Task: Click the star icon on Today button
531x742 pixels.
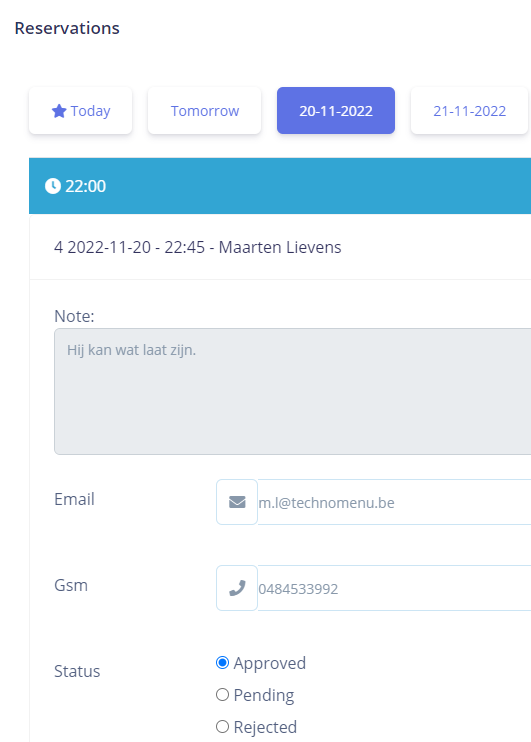Action: click(59, 111)
